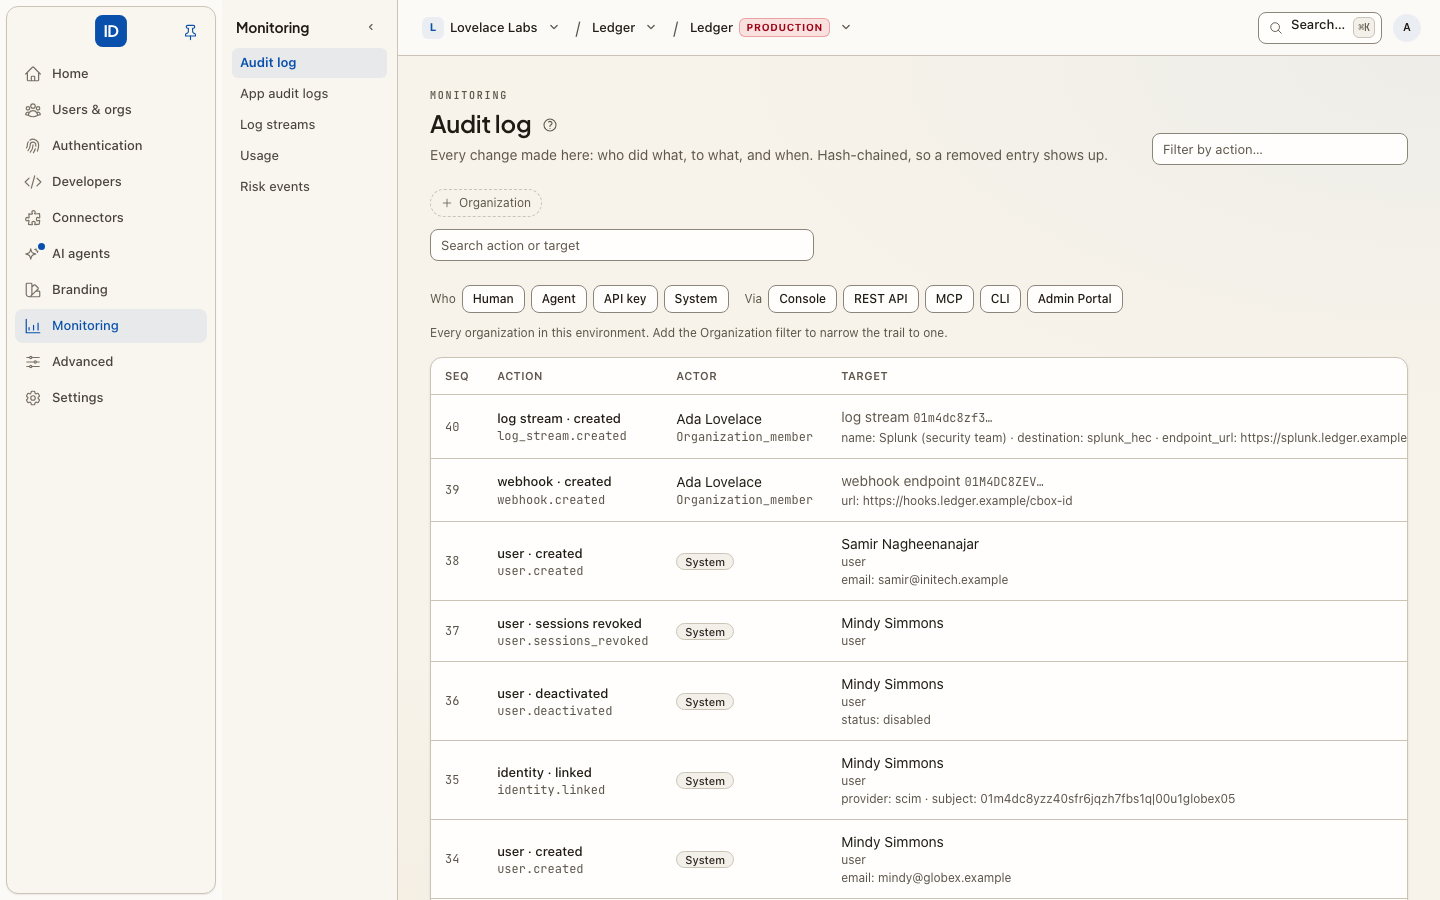Screen dimensions: 1440x900
Task: Click the search magnifier icon in header
Action: [x=1276, y=28]
